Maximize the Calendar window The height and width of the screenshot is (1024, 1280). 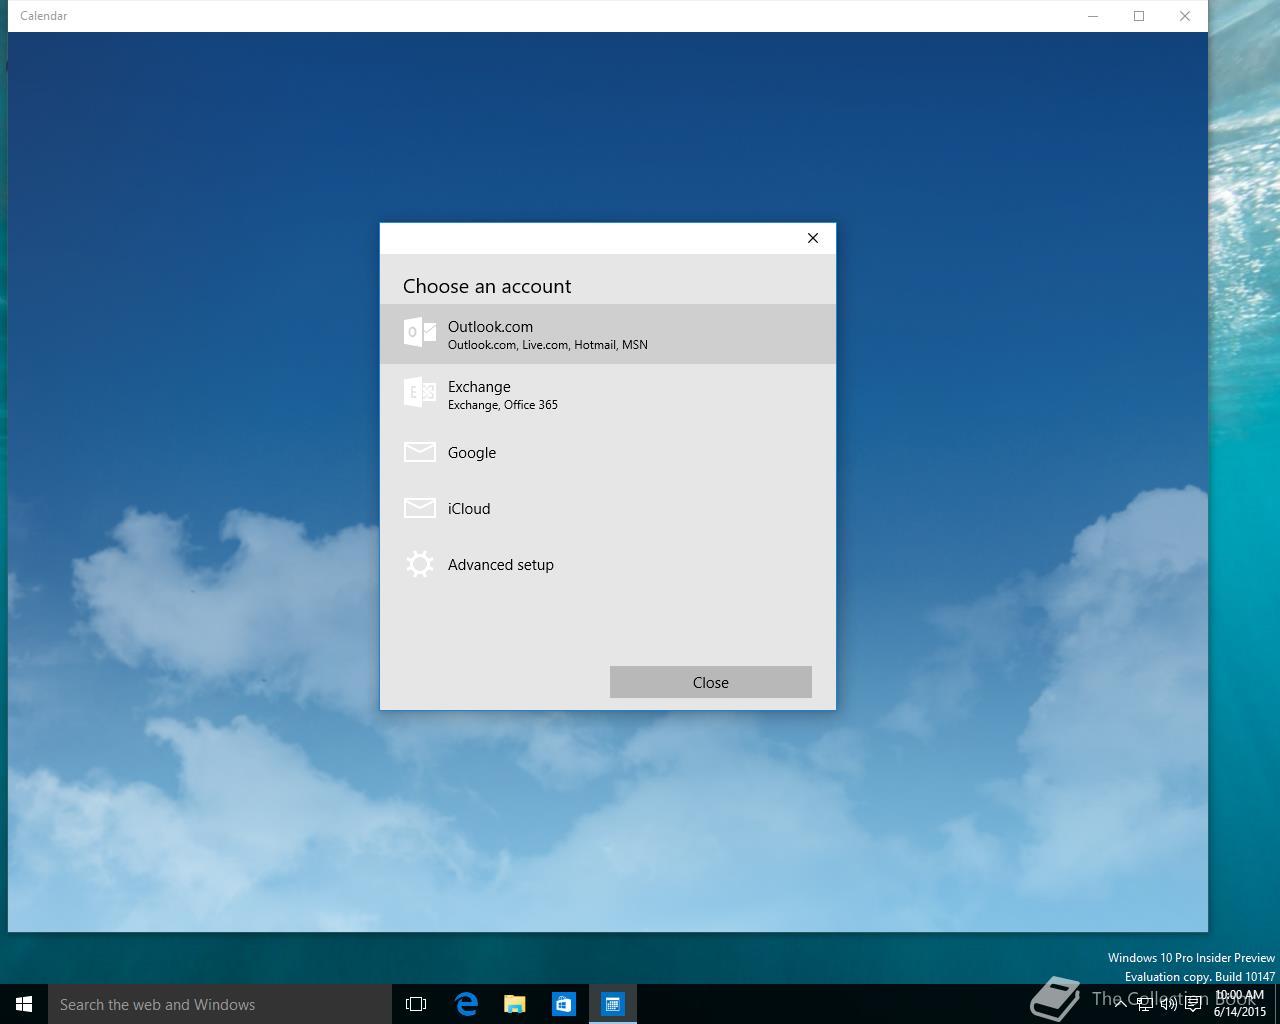coord(1139,16)
